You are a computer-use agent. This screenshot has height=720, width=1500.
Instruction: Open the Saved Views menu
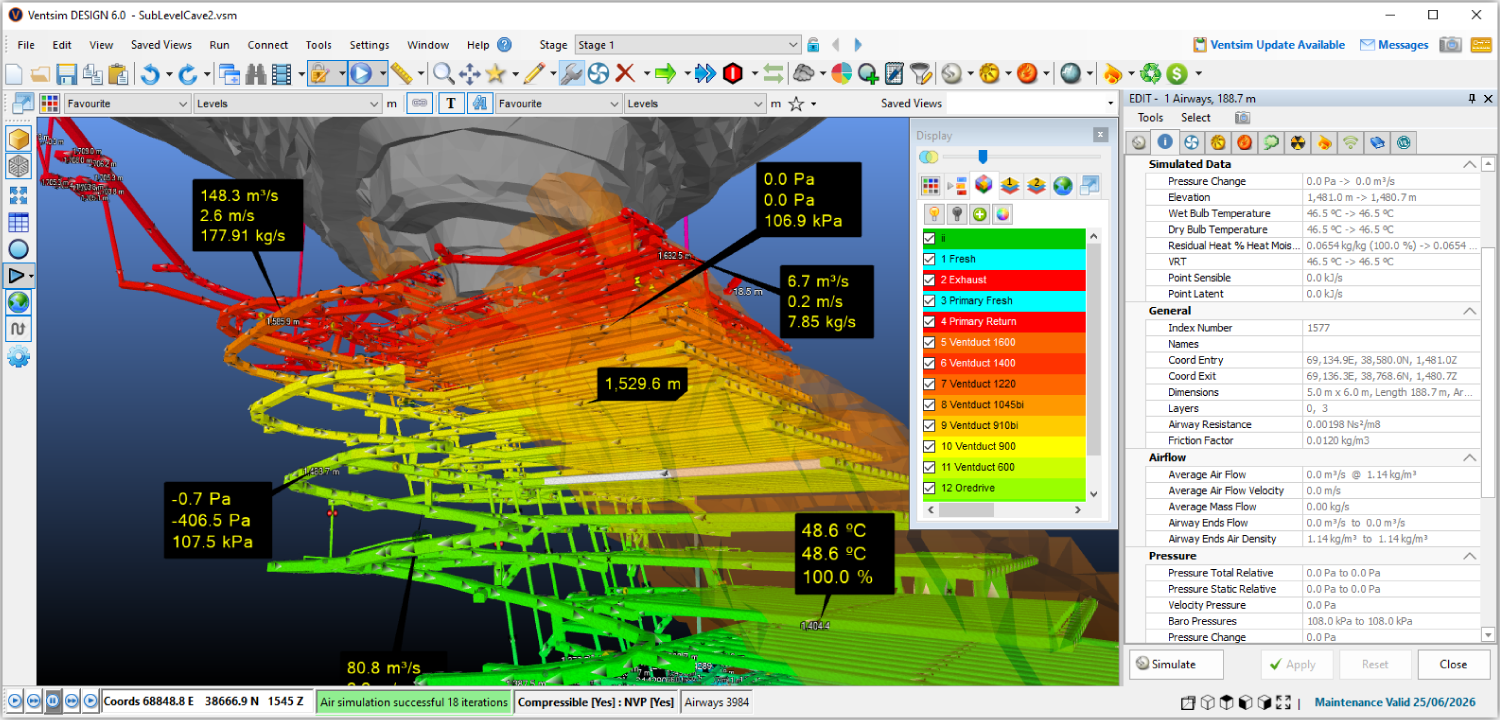click(x=161, y=45)
